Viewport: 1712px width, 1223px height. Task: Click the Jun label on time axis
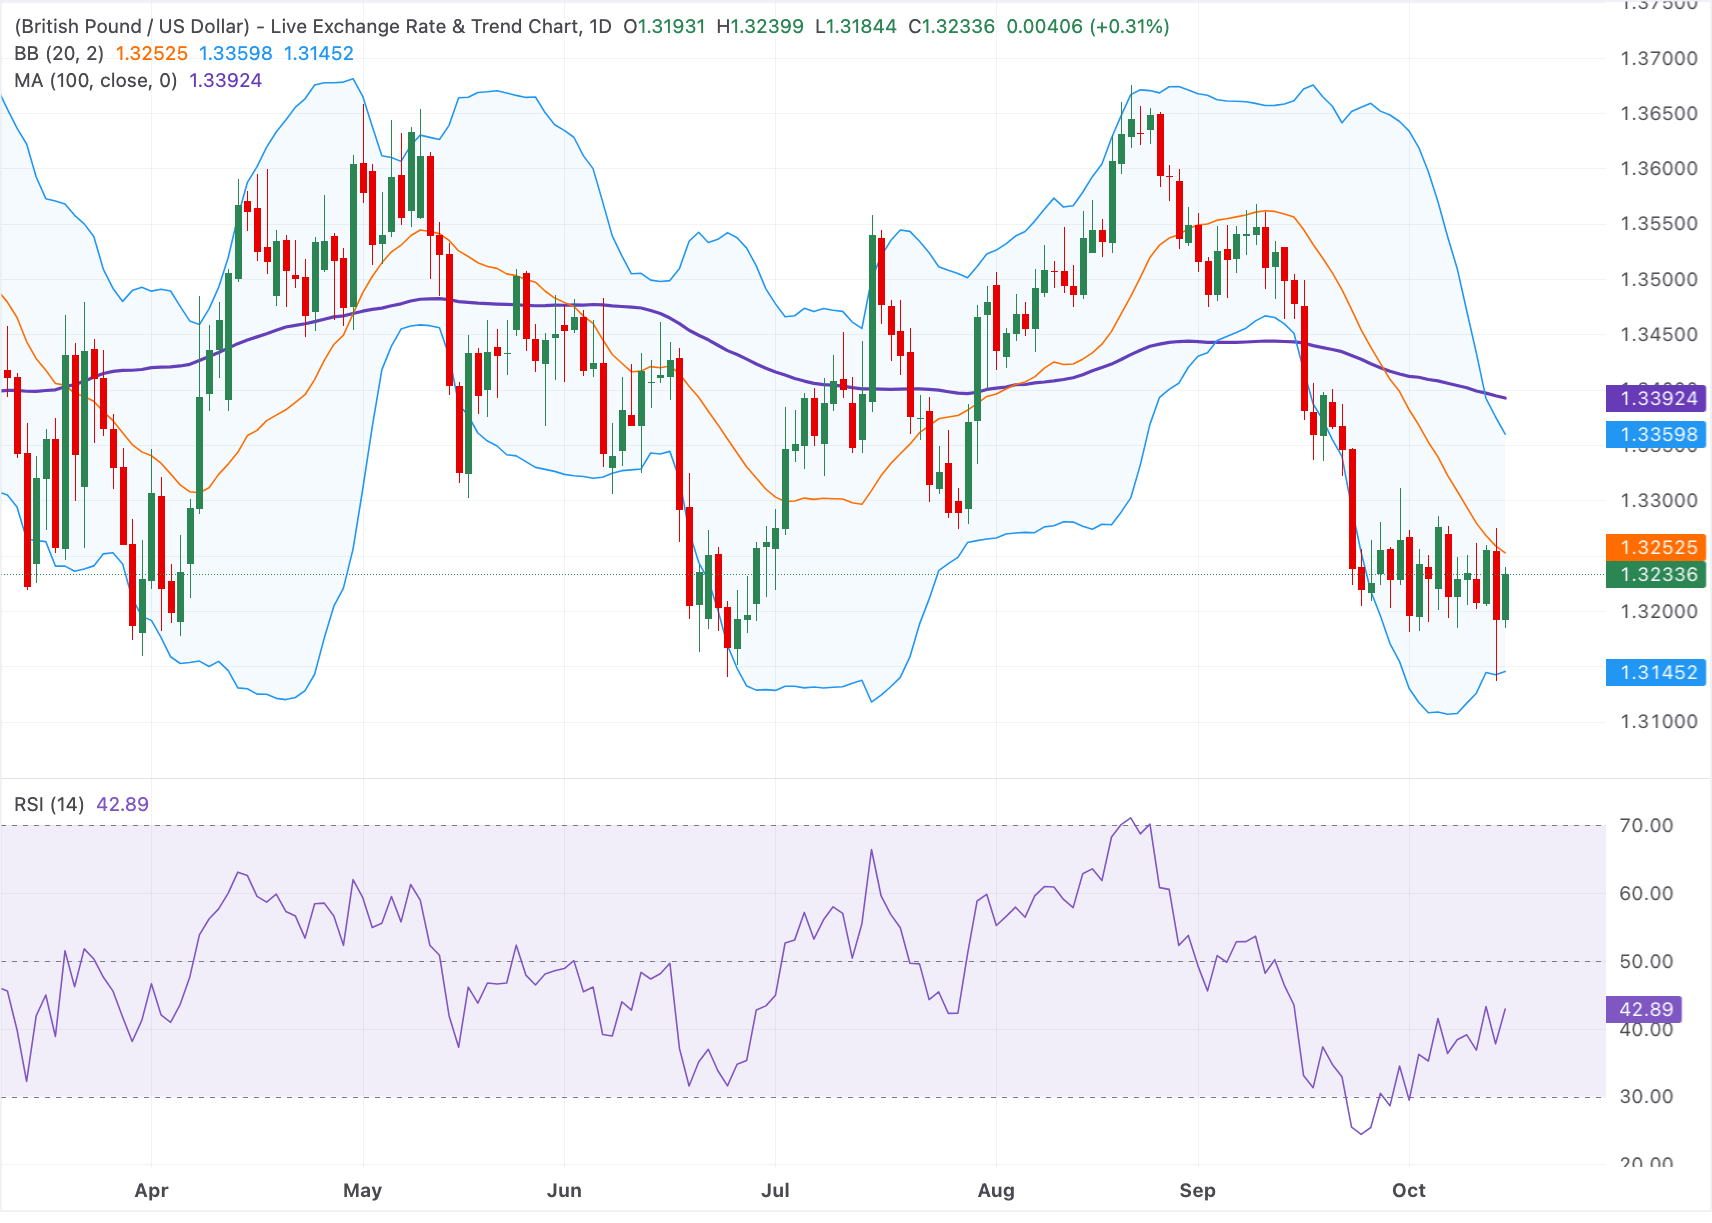click(564, 1190)
